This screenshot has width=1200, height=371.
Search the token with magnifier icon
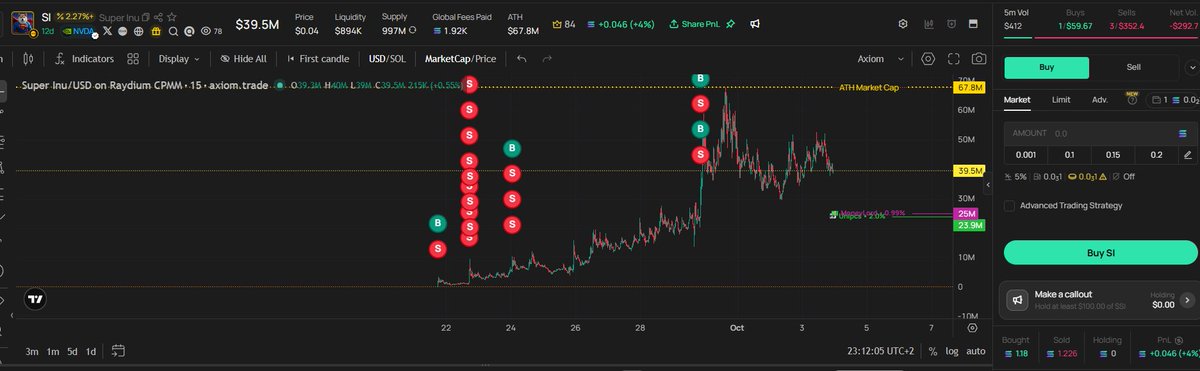(173, 31)
